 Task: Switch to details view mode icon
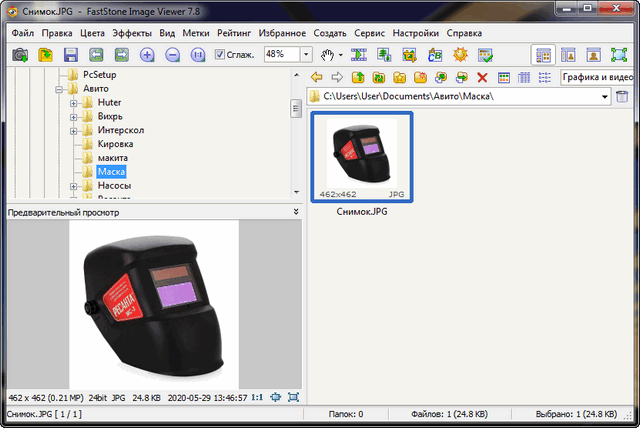(524, 77)
